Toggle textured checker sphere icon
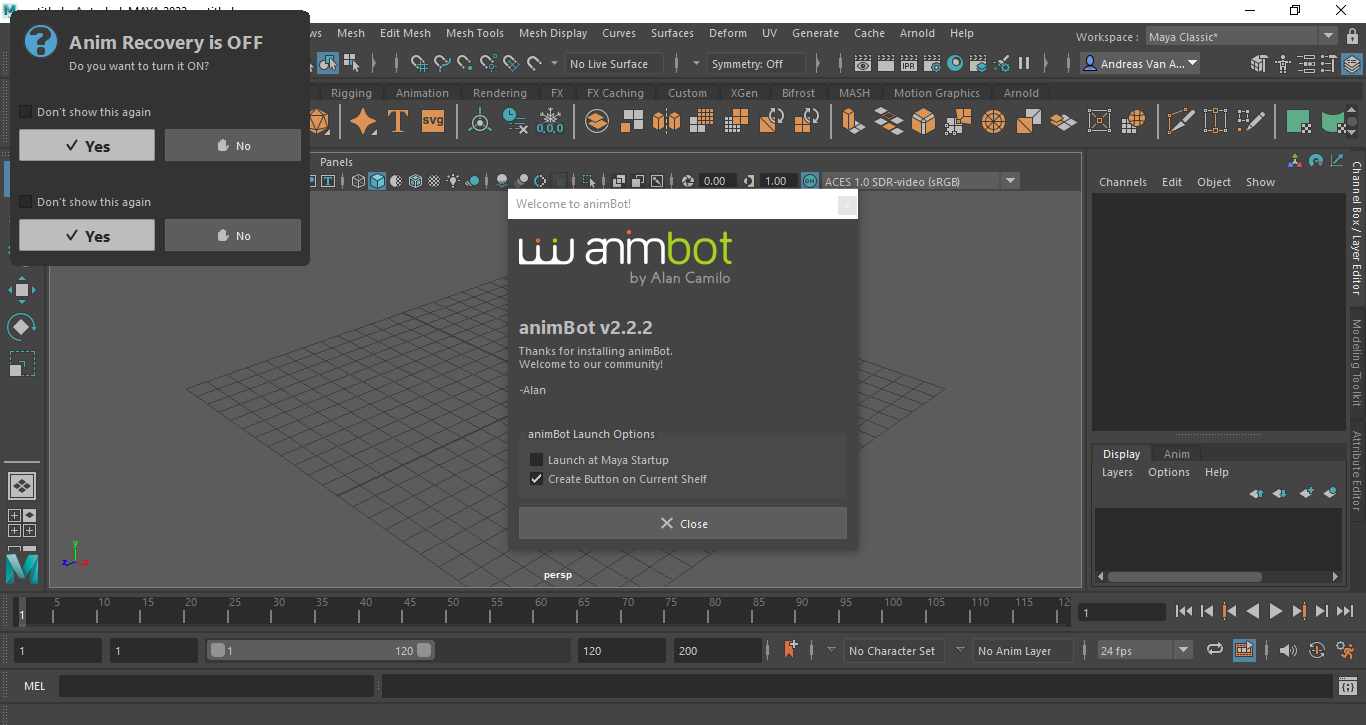 tap(434, 181)
